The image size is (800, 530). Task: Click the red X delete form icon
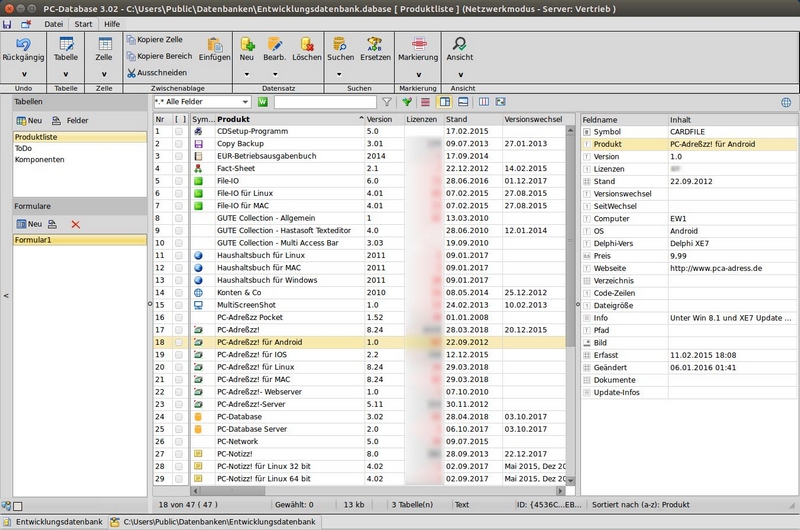[76, 224]
